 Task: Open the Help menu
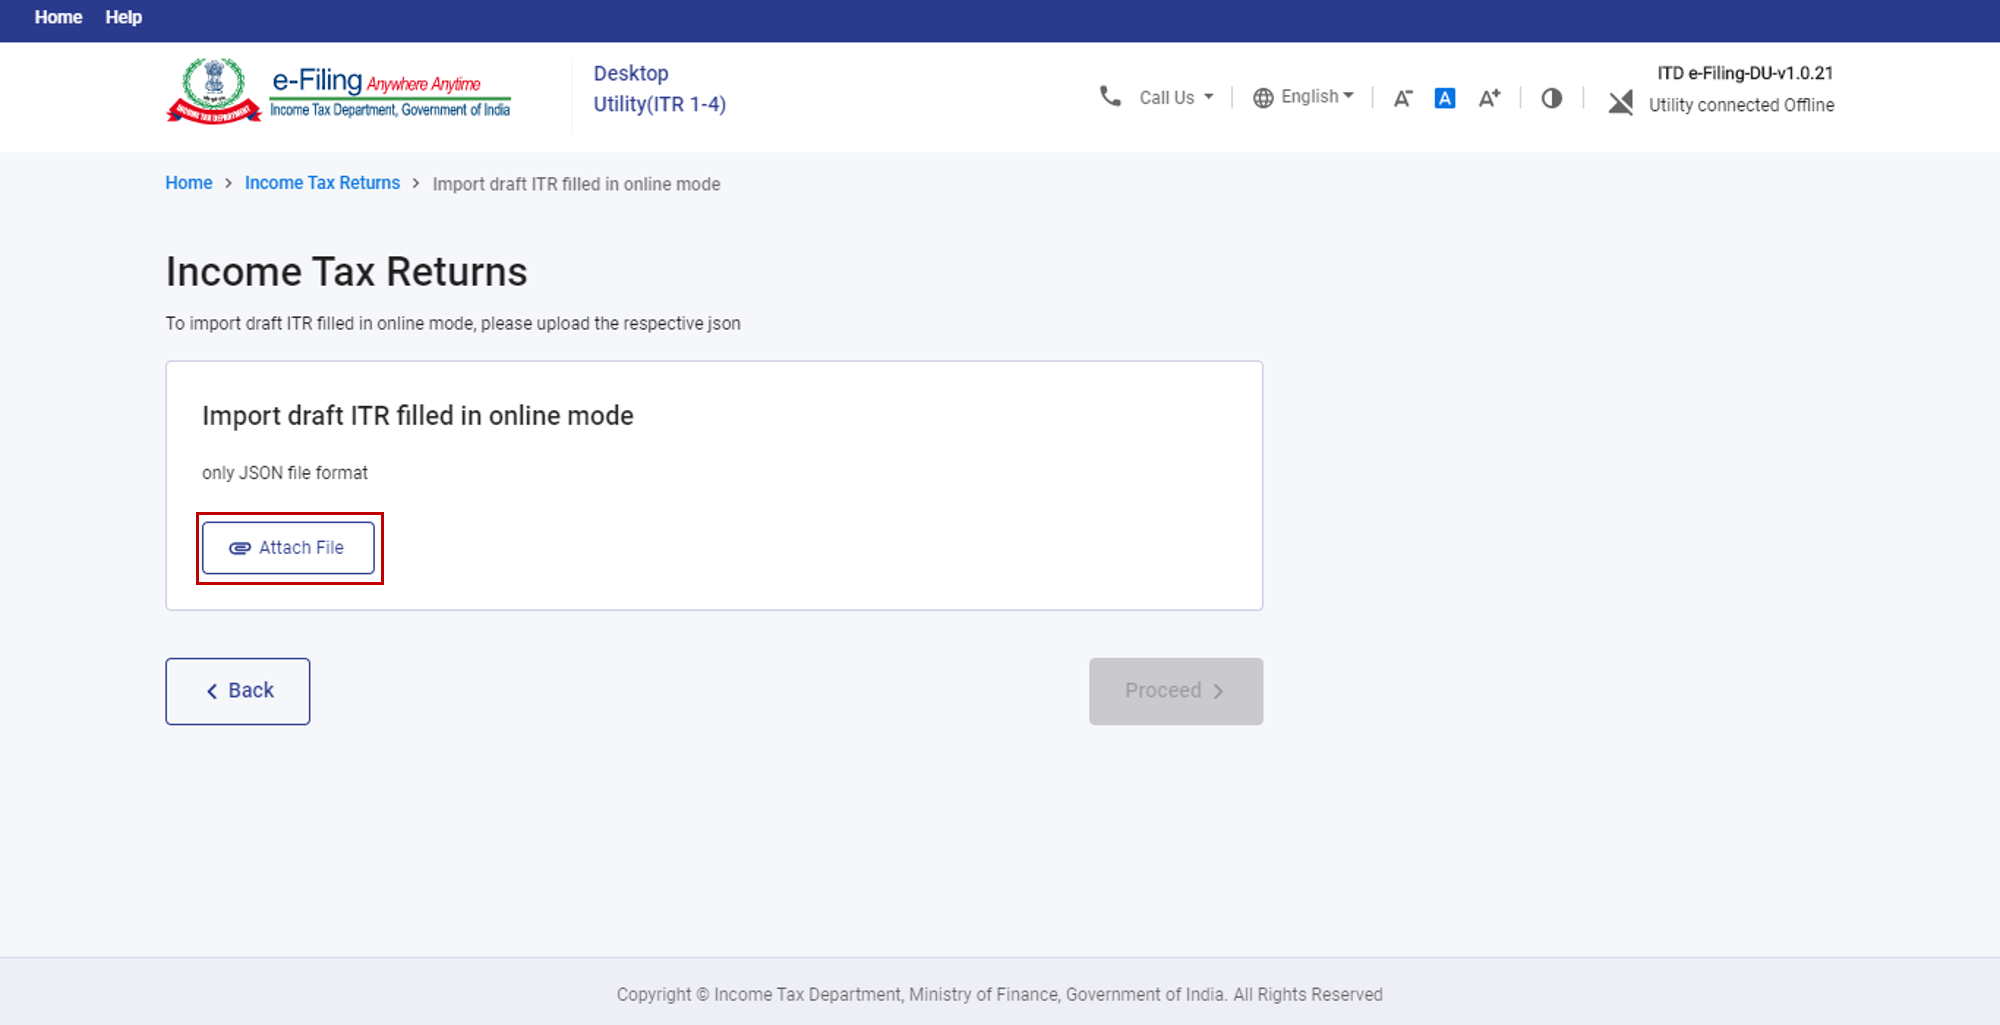point(123,17)
